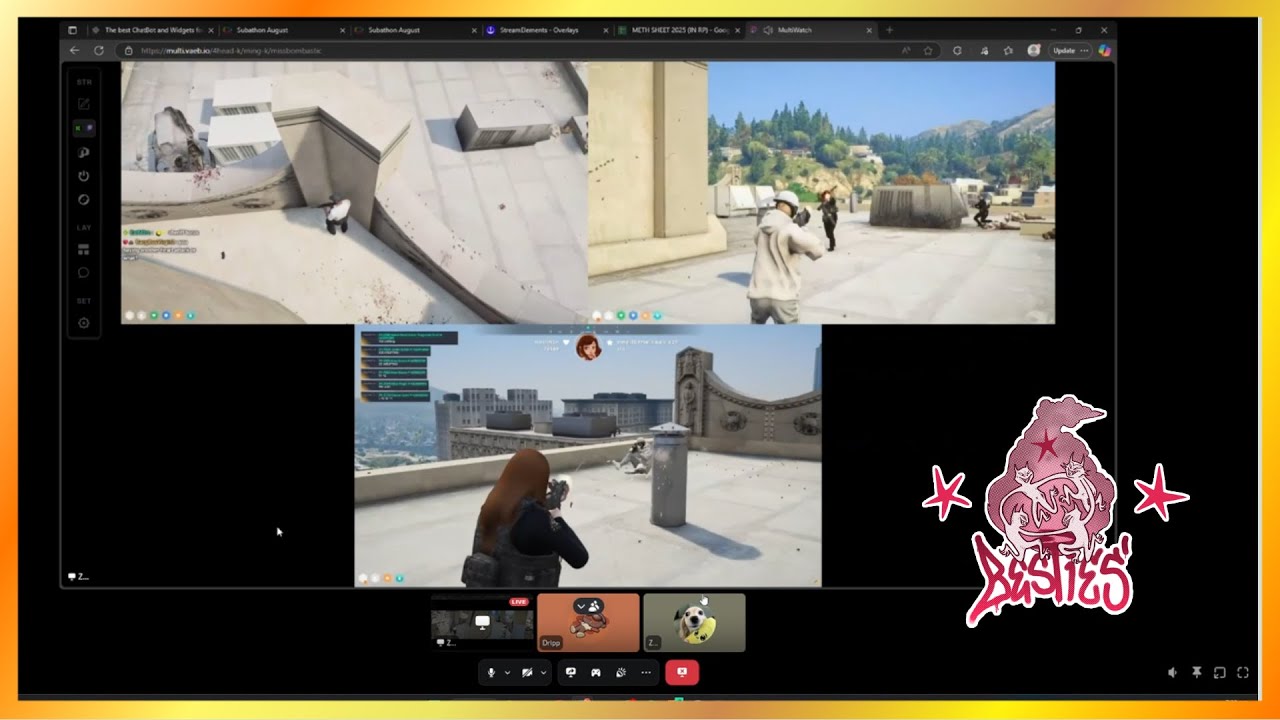The width and height of the screenshot is (1280, 720).
Task: Toggle the camera button in call controls
Action: click(x=527, y=673)
